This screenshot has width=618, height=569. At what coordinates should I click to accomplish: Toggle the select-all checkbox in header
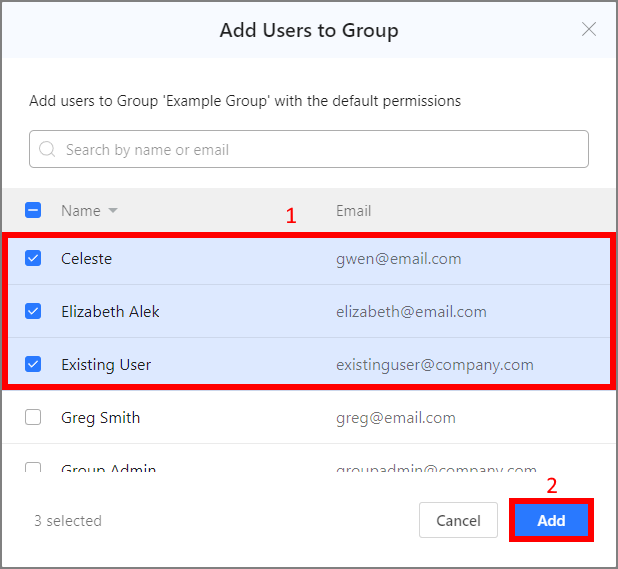point(33,211)
